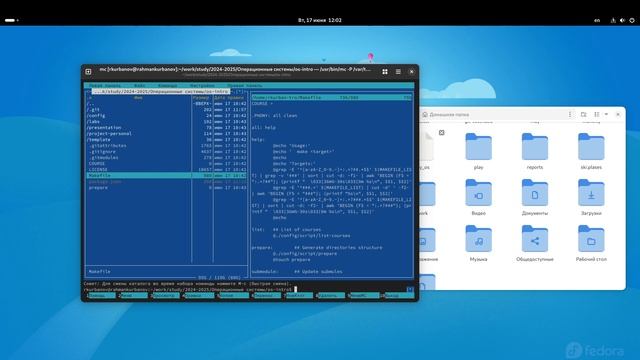640x360 pixels.
Task: Click the home icon in Files path bar
Action: (x=425, y=115)
